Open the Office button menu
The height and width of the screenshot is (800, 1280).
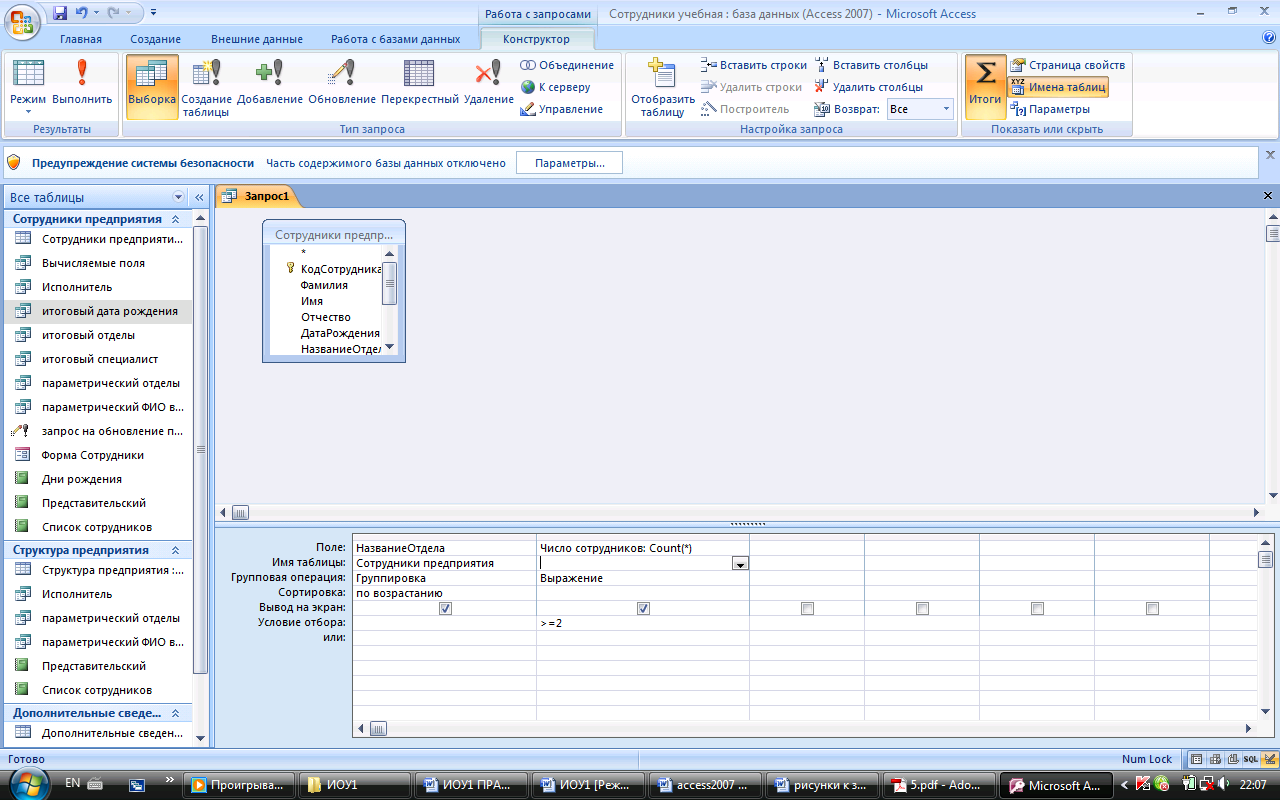coord(22,20)
